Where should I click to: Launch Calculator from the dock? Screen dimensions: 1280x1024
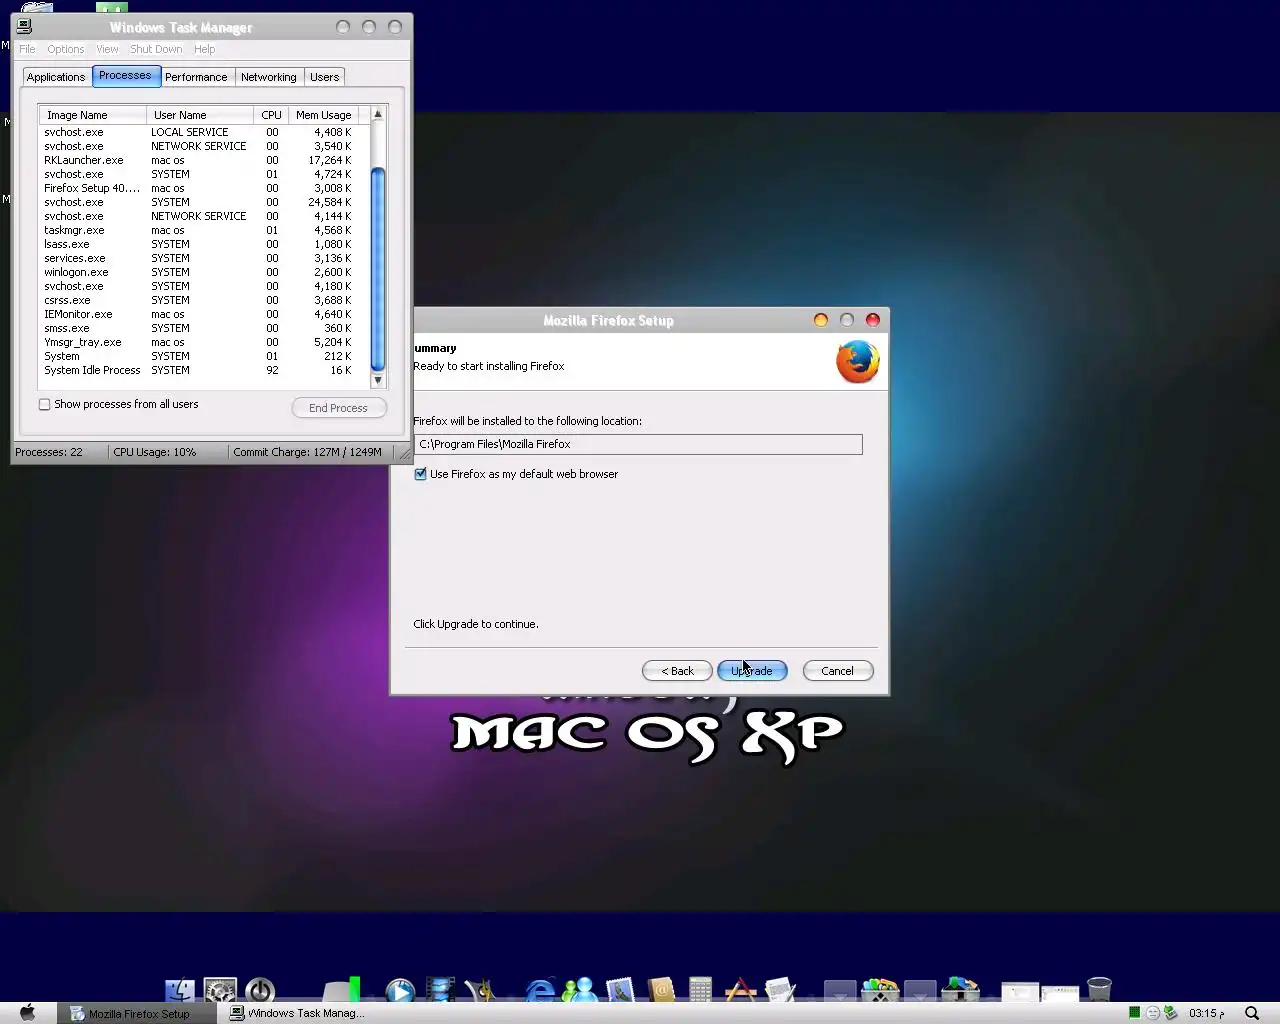700,989
